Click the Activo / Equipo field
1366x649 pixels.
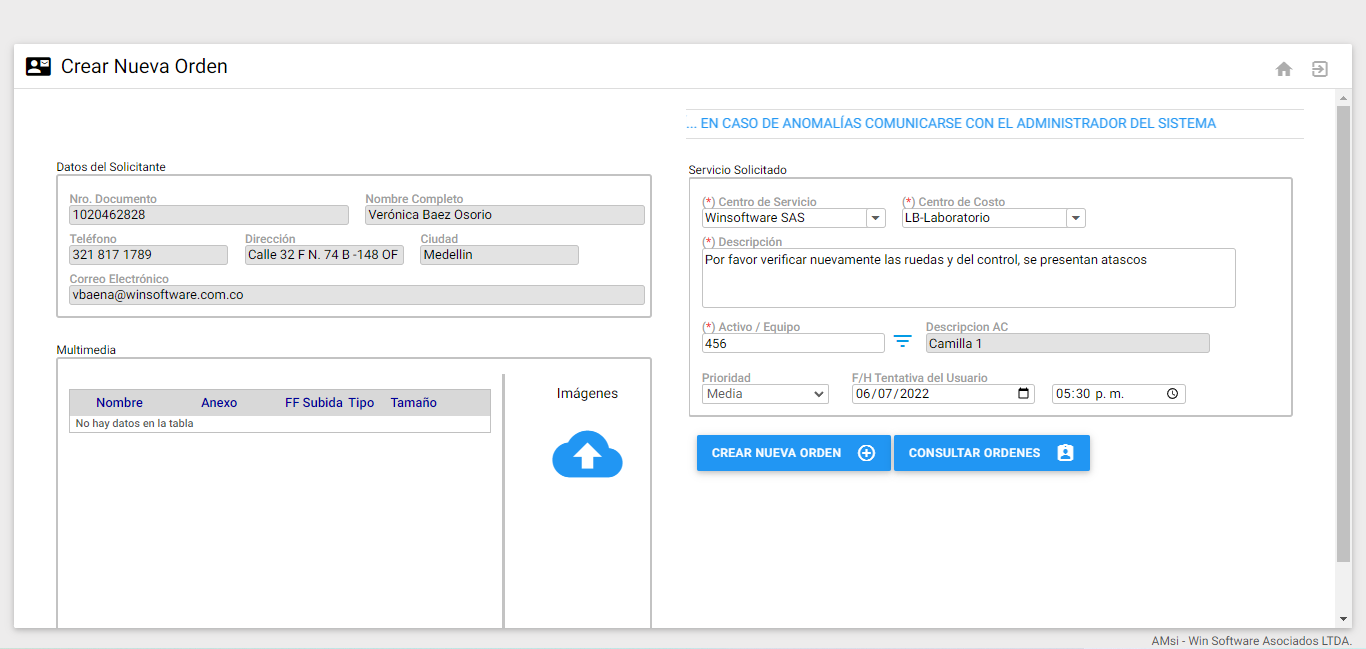pos(793,343)
